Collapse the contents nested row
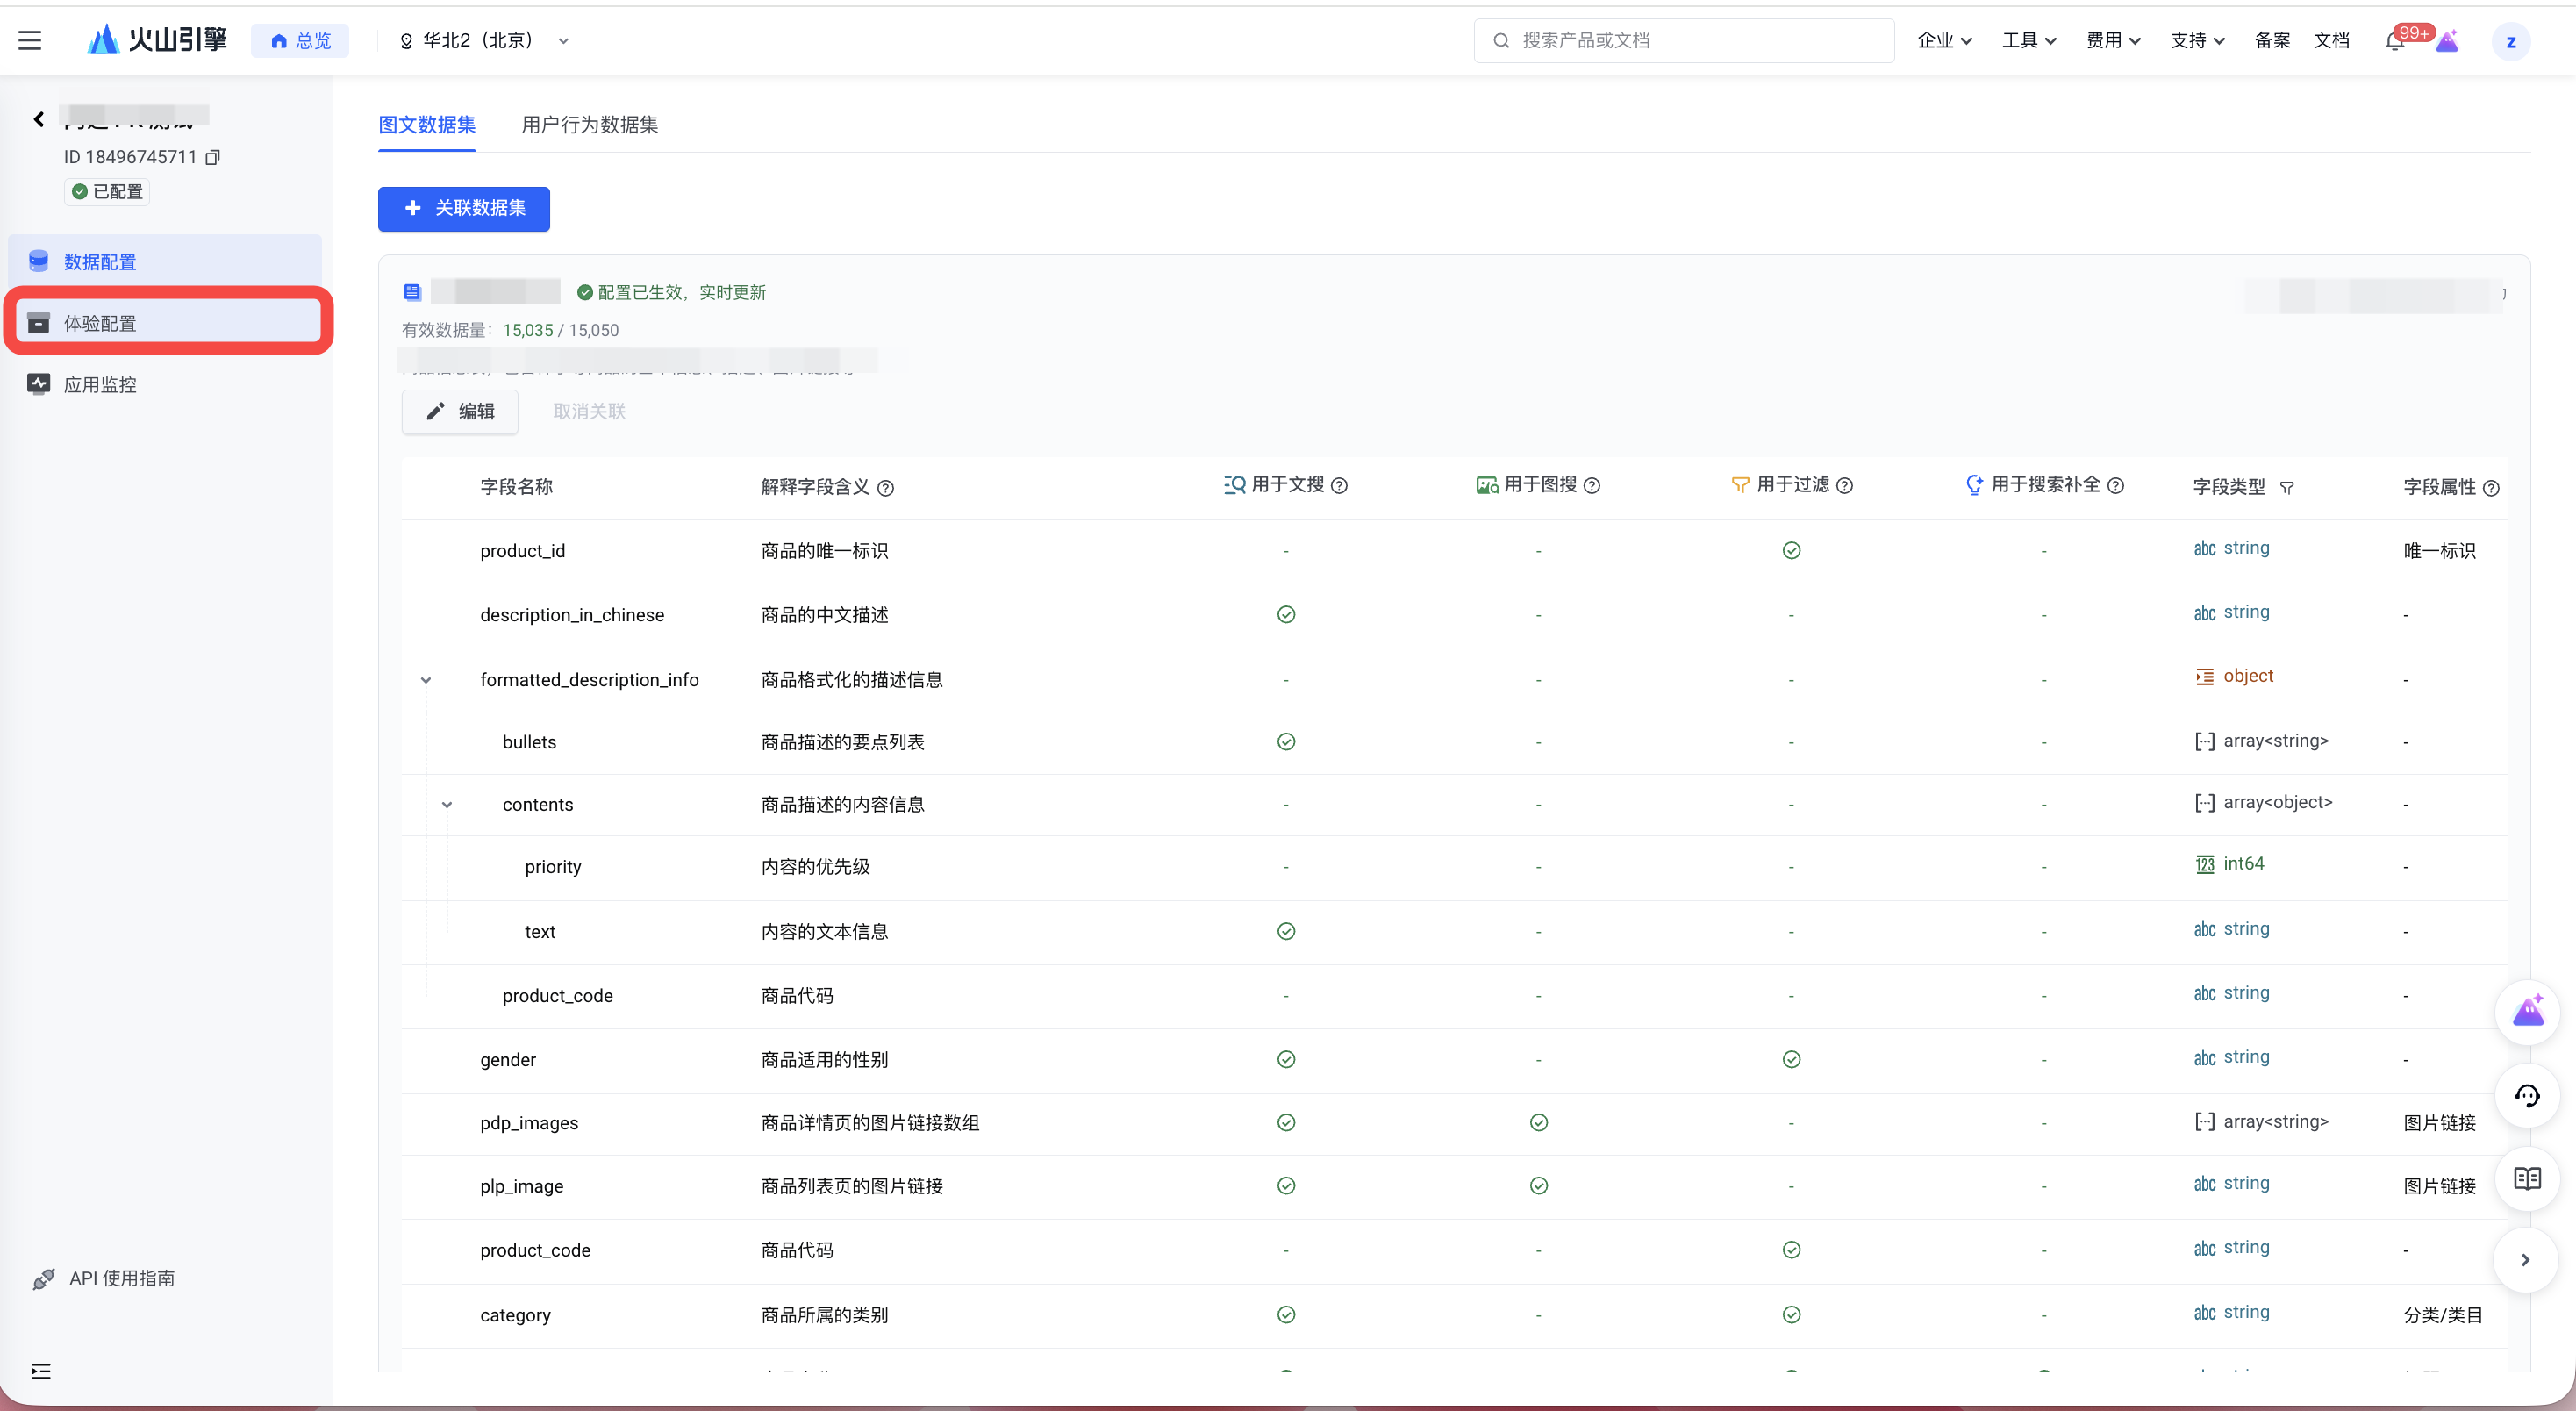The height and width of the screenshot is (1411, 2576). click(x=447, y=804)
